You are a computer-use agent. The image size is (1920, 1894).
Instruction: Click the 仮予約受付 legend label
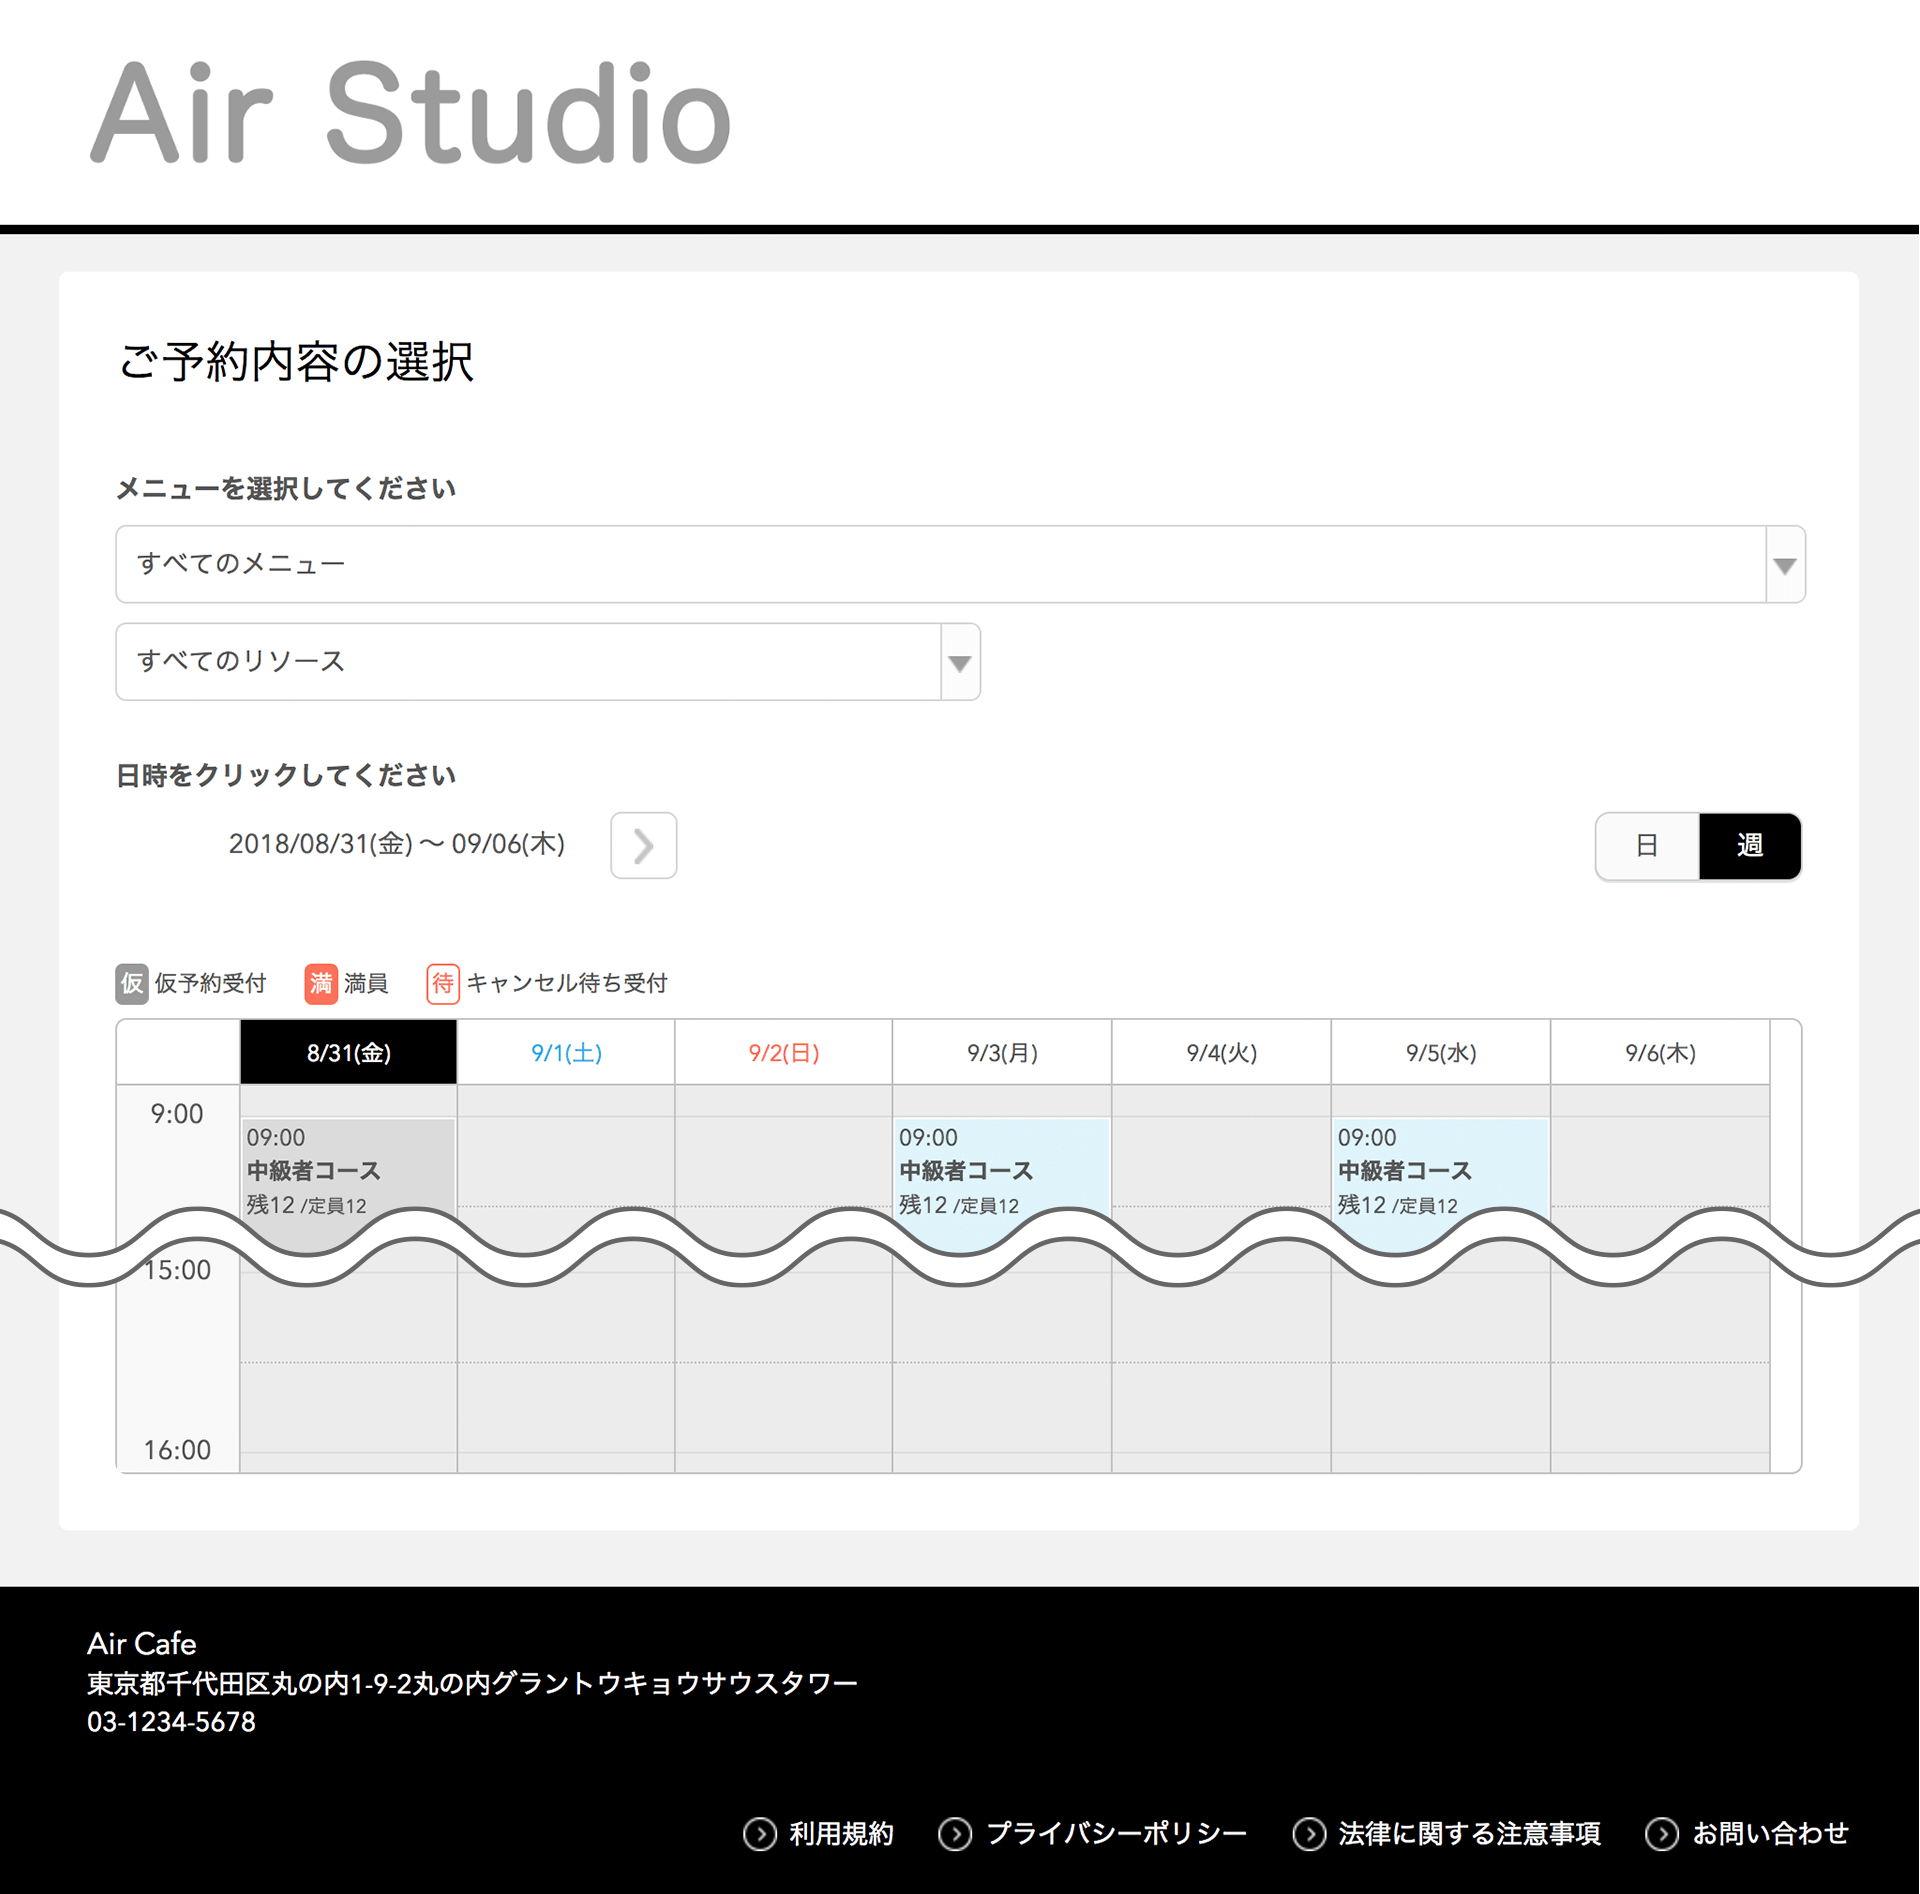point(210,984)
